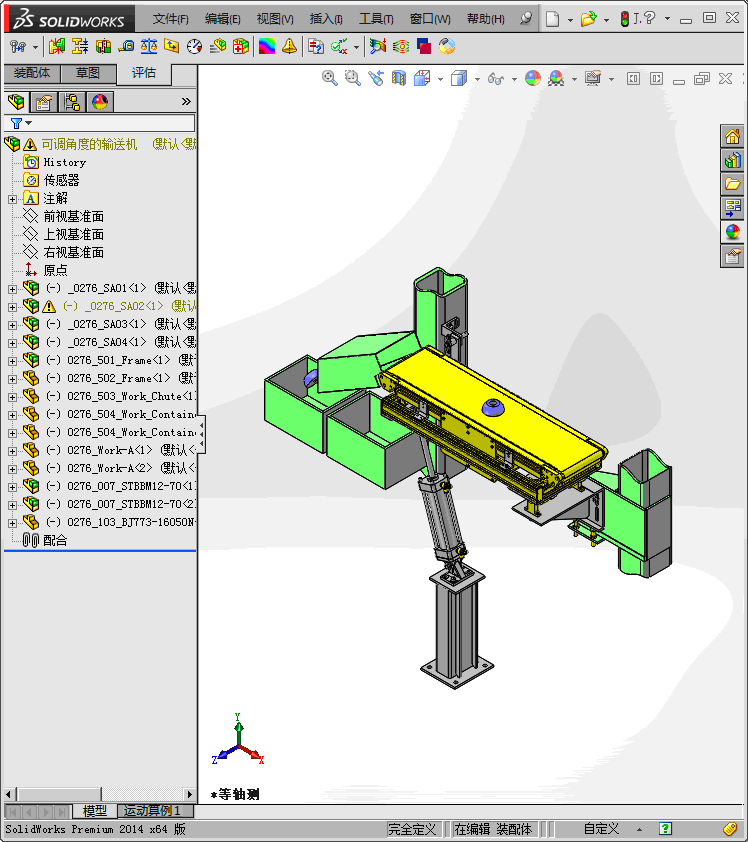Open the 工具(T) menu
The image size is (748, 842).
376,19
